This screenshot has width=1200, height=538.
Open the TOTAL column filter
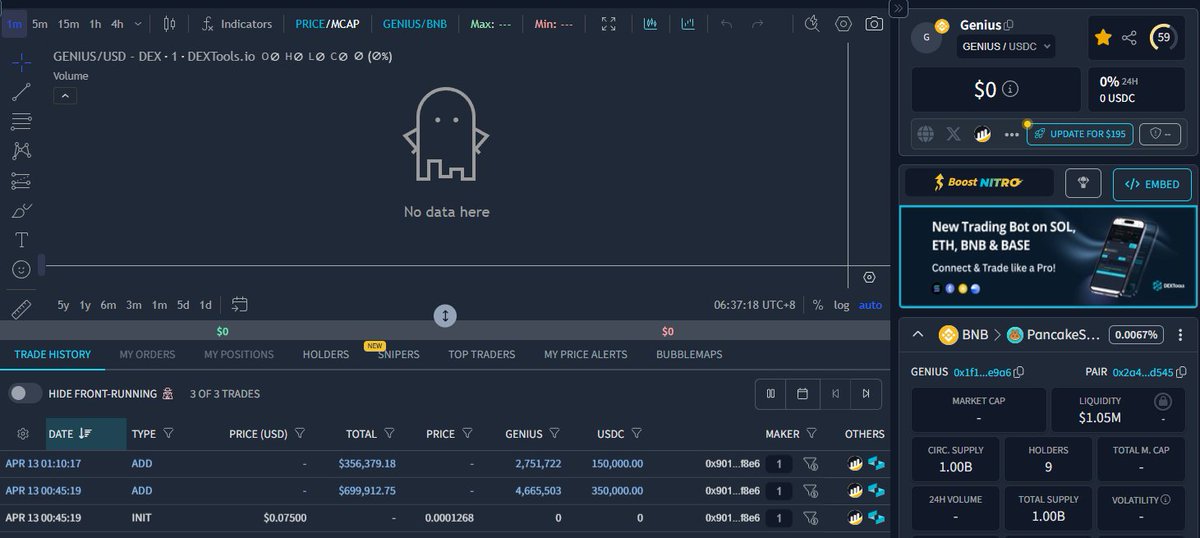click(x=389, y=434)
